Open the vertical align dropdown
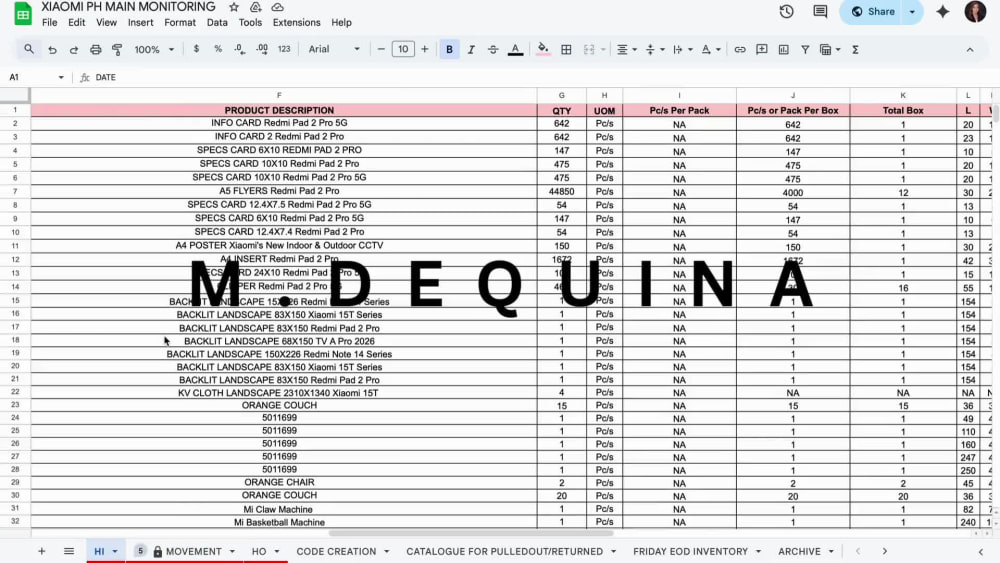Image resolution: width=1000 pixels, height=563 pixels. 654,49
